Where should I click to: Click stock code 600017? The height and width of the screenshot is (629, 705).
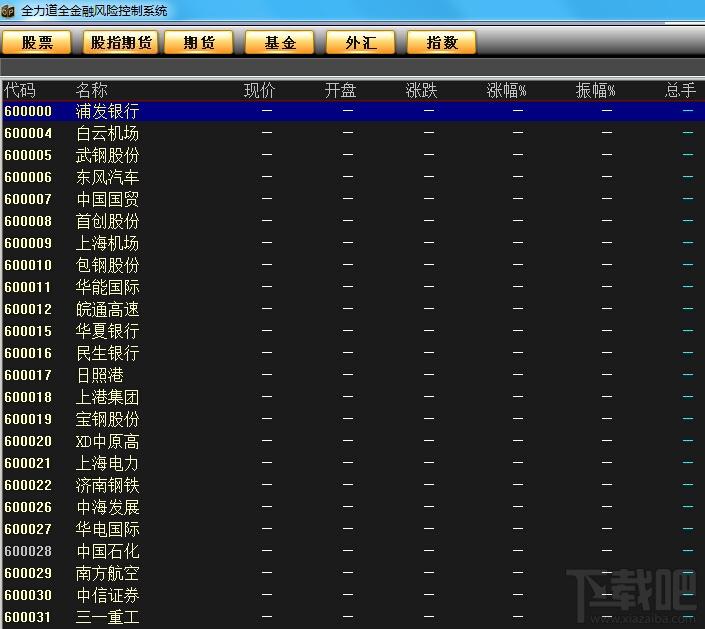tap(28, 375)
